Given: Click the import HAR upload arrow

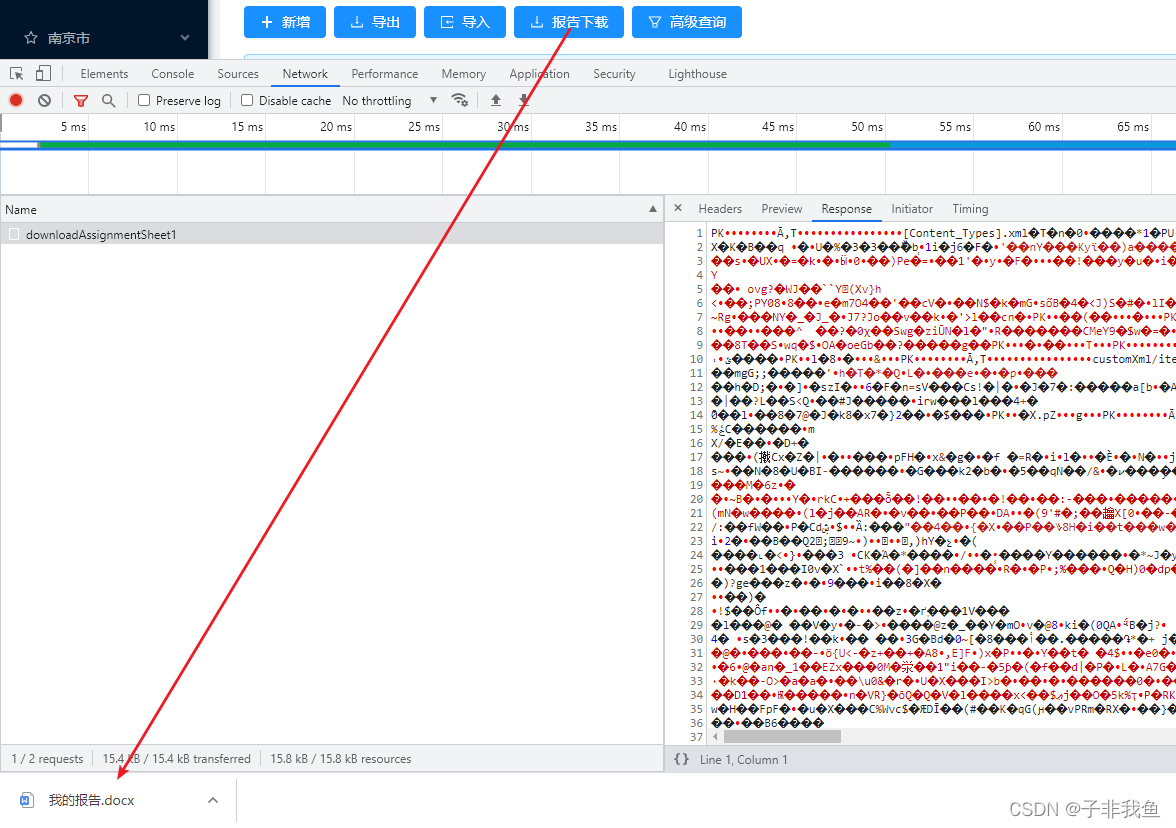Looking at the screenshot, I should (496, 100).
